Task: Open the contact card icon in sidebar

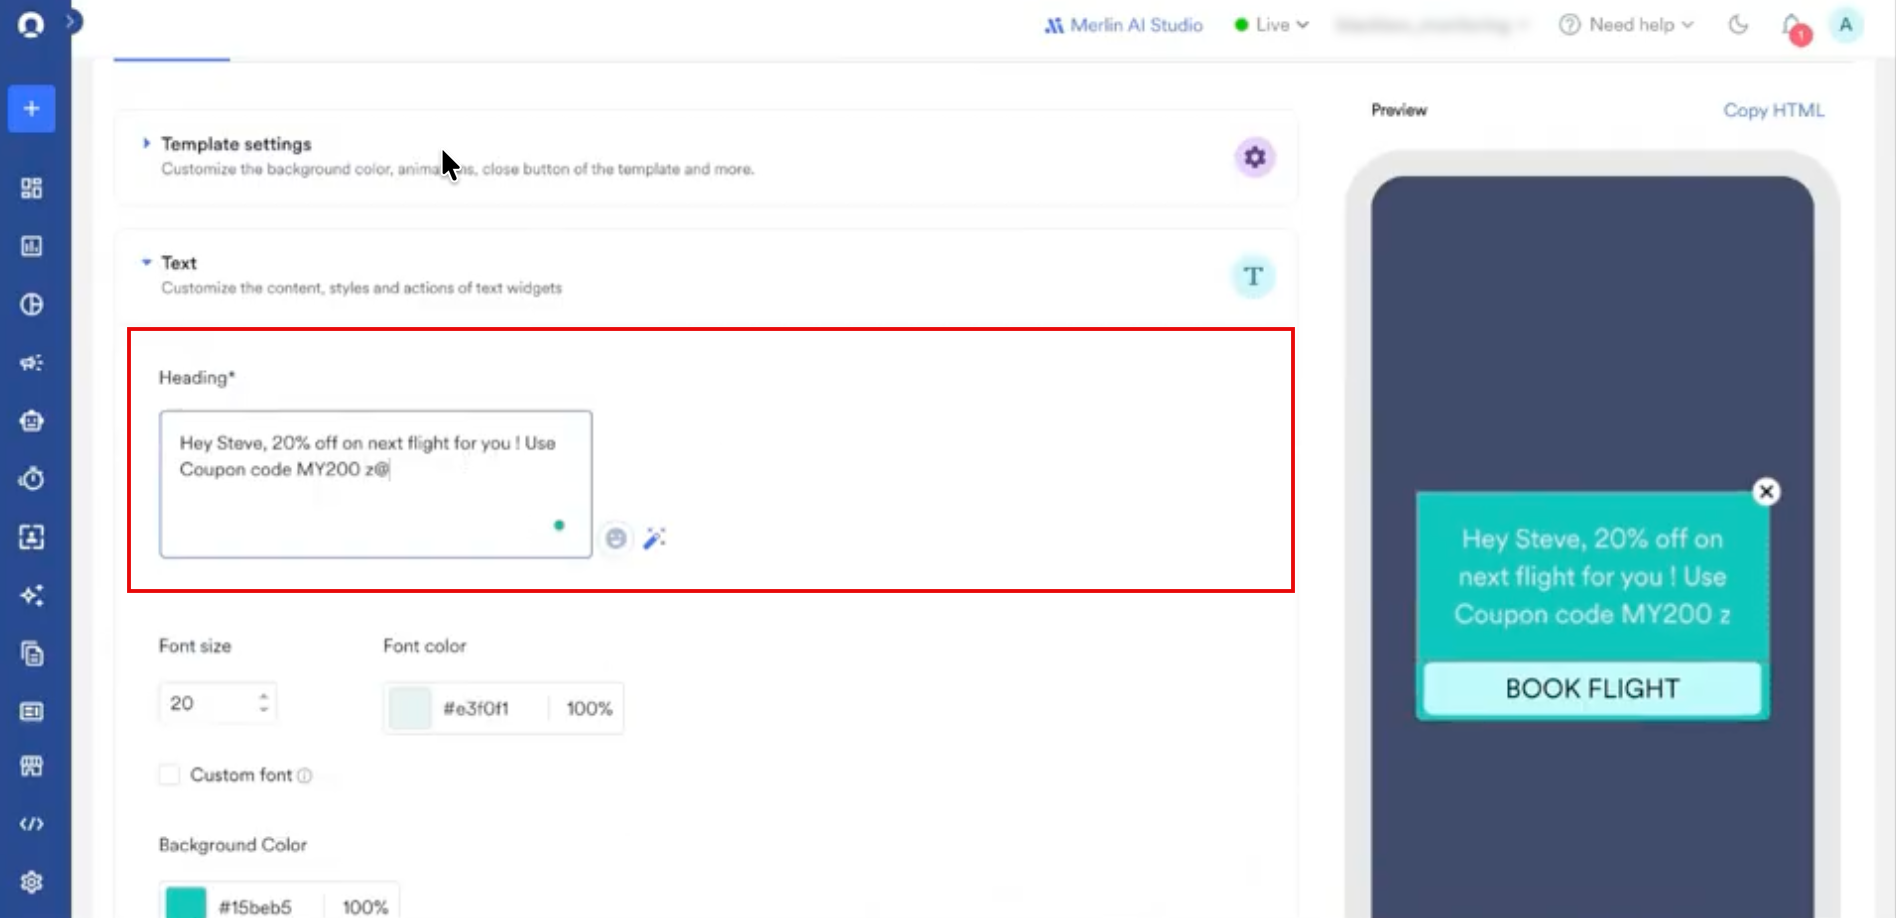Action: click(x=31, y=537)
